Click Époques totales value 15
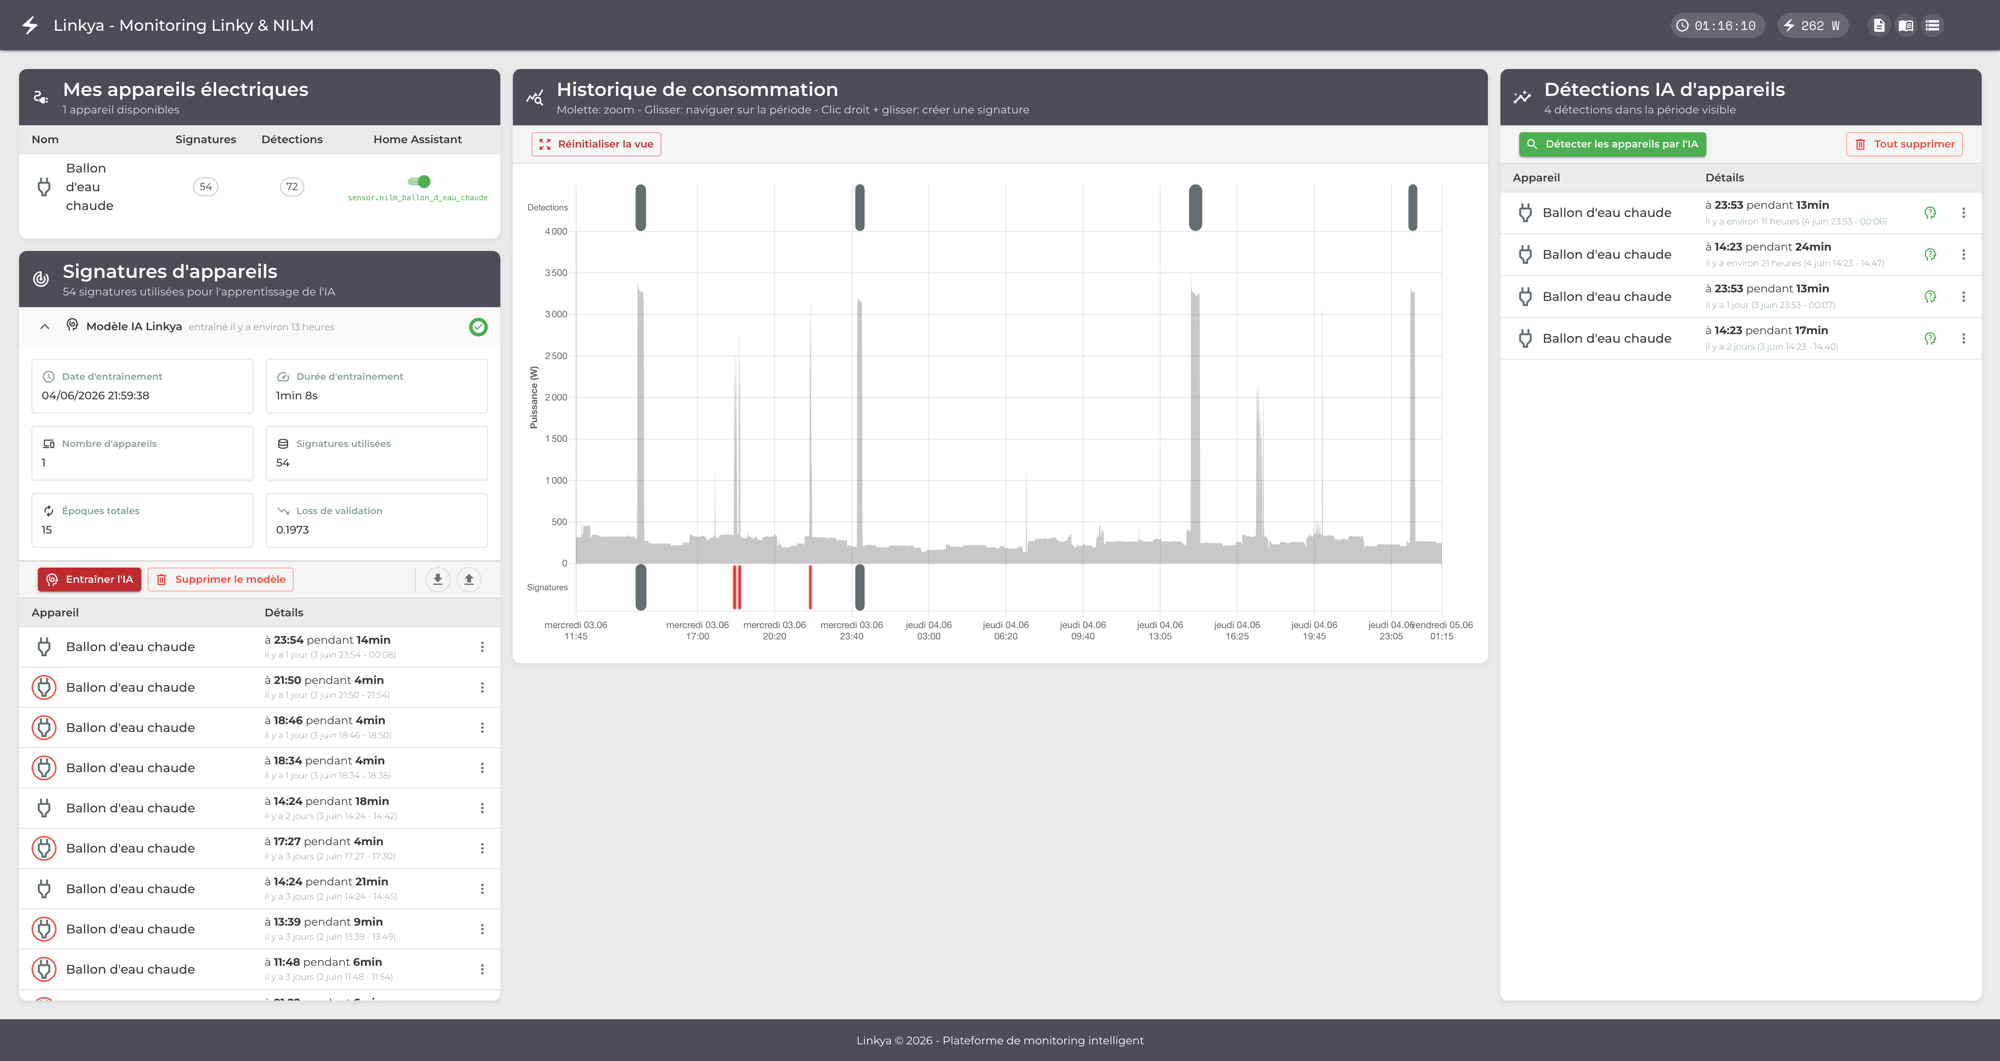This screenshot has height=1061, width=2000. [47, 530]
